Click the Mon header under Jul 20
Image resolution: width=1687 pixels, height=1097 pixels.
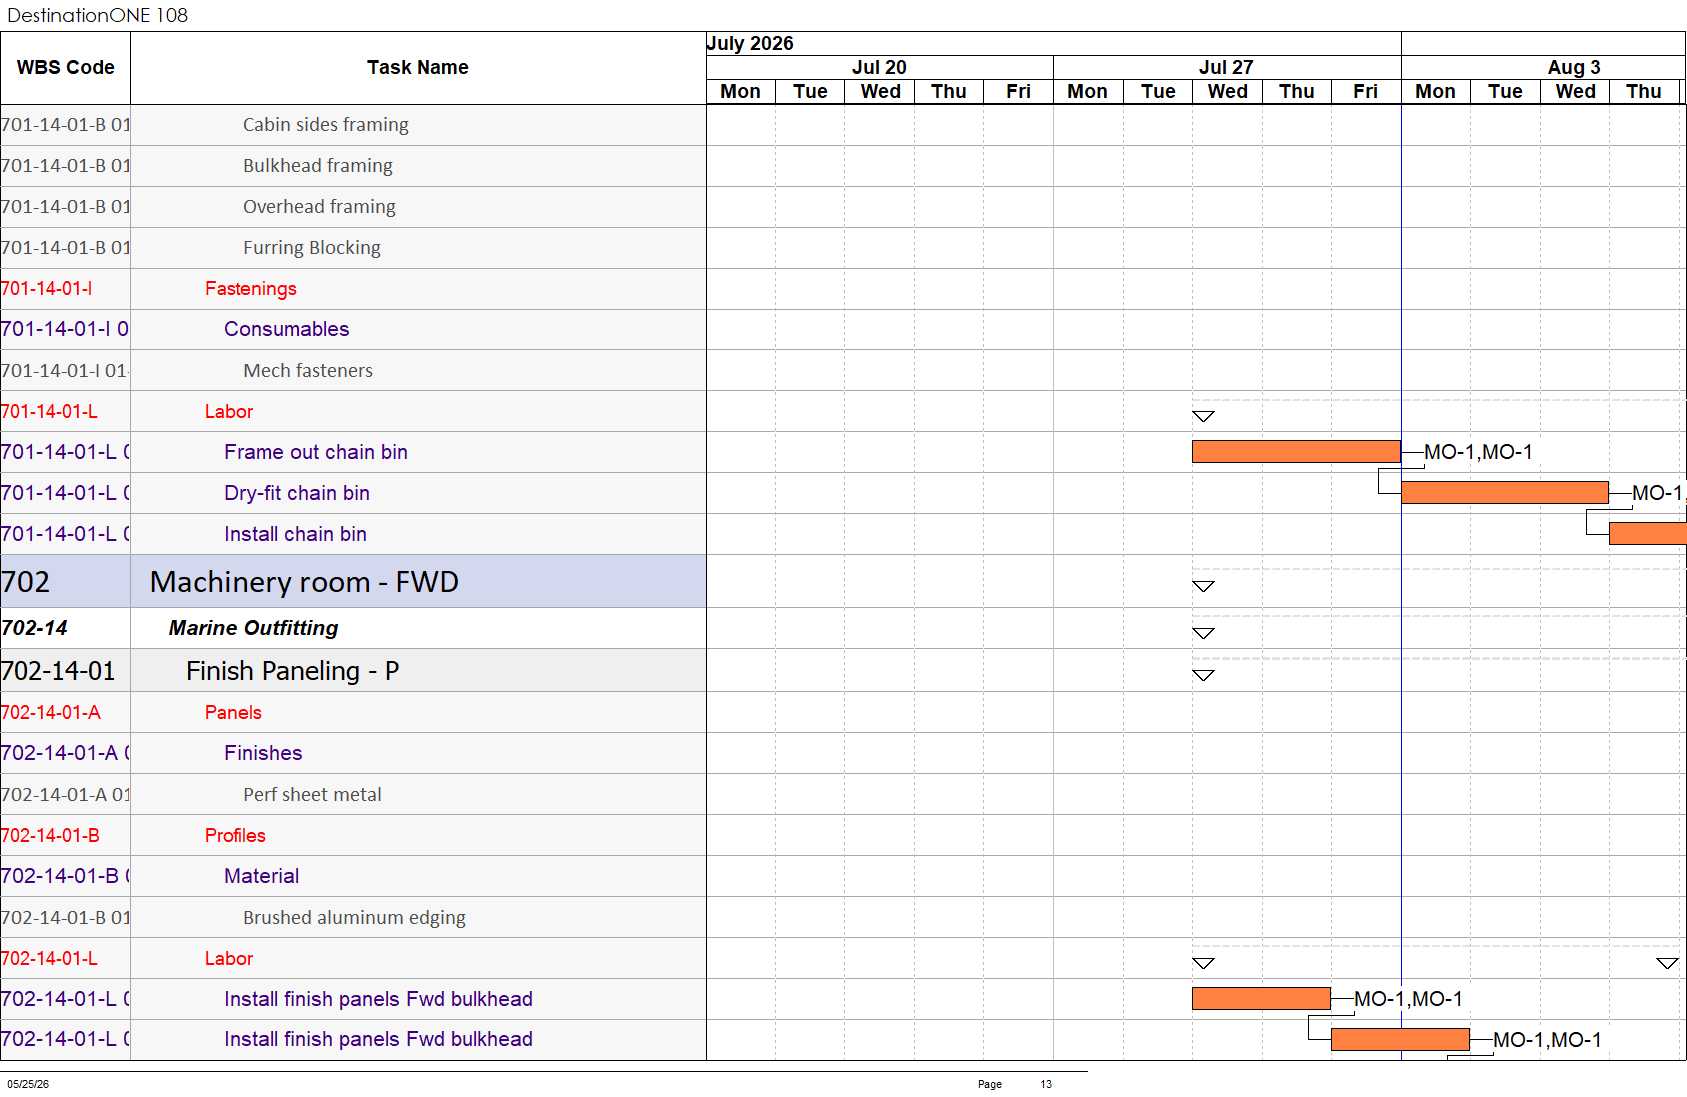[741, 91]
